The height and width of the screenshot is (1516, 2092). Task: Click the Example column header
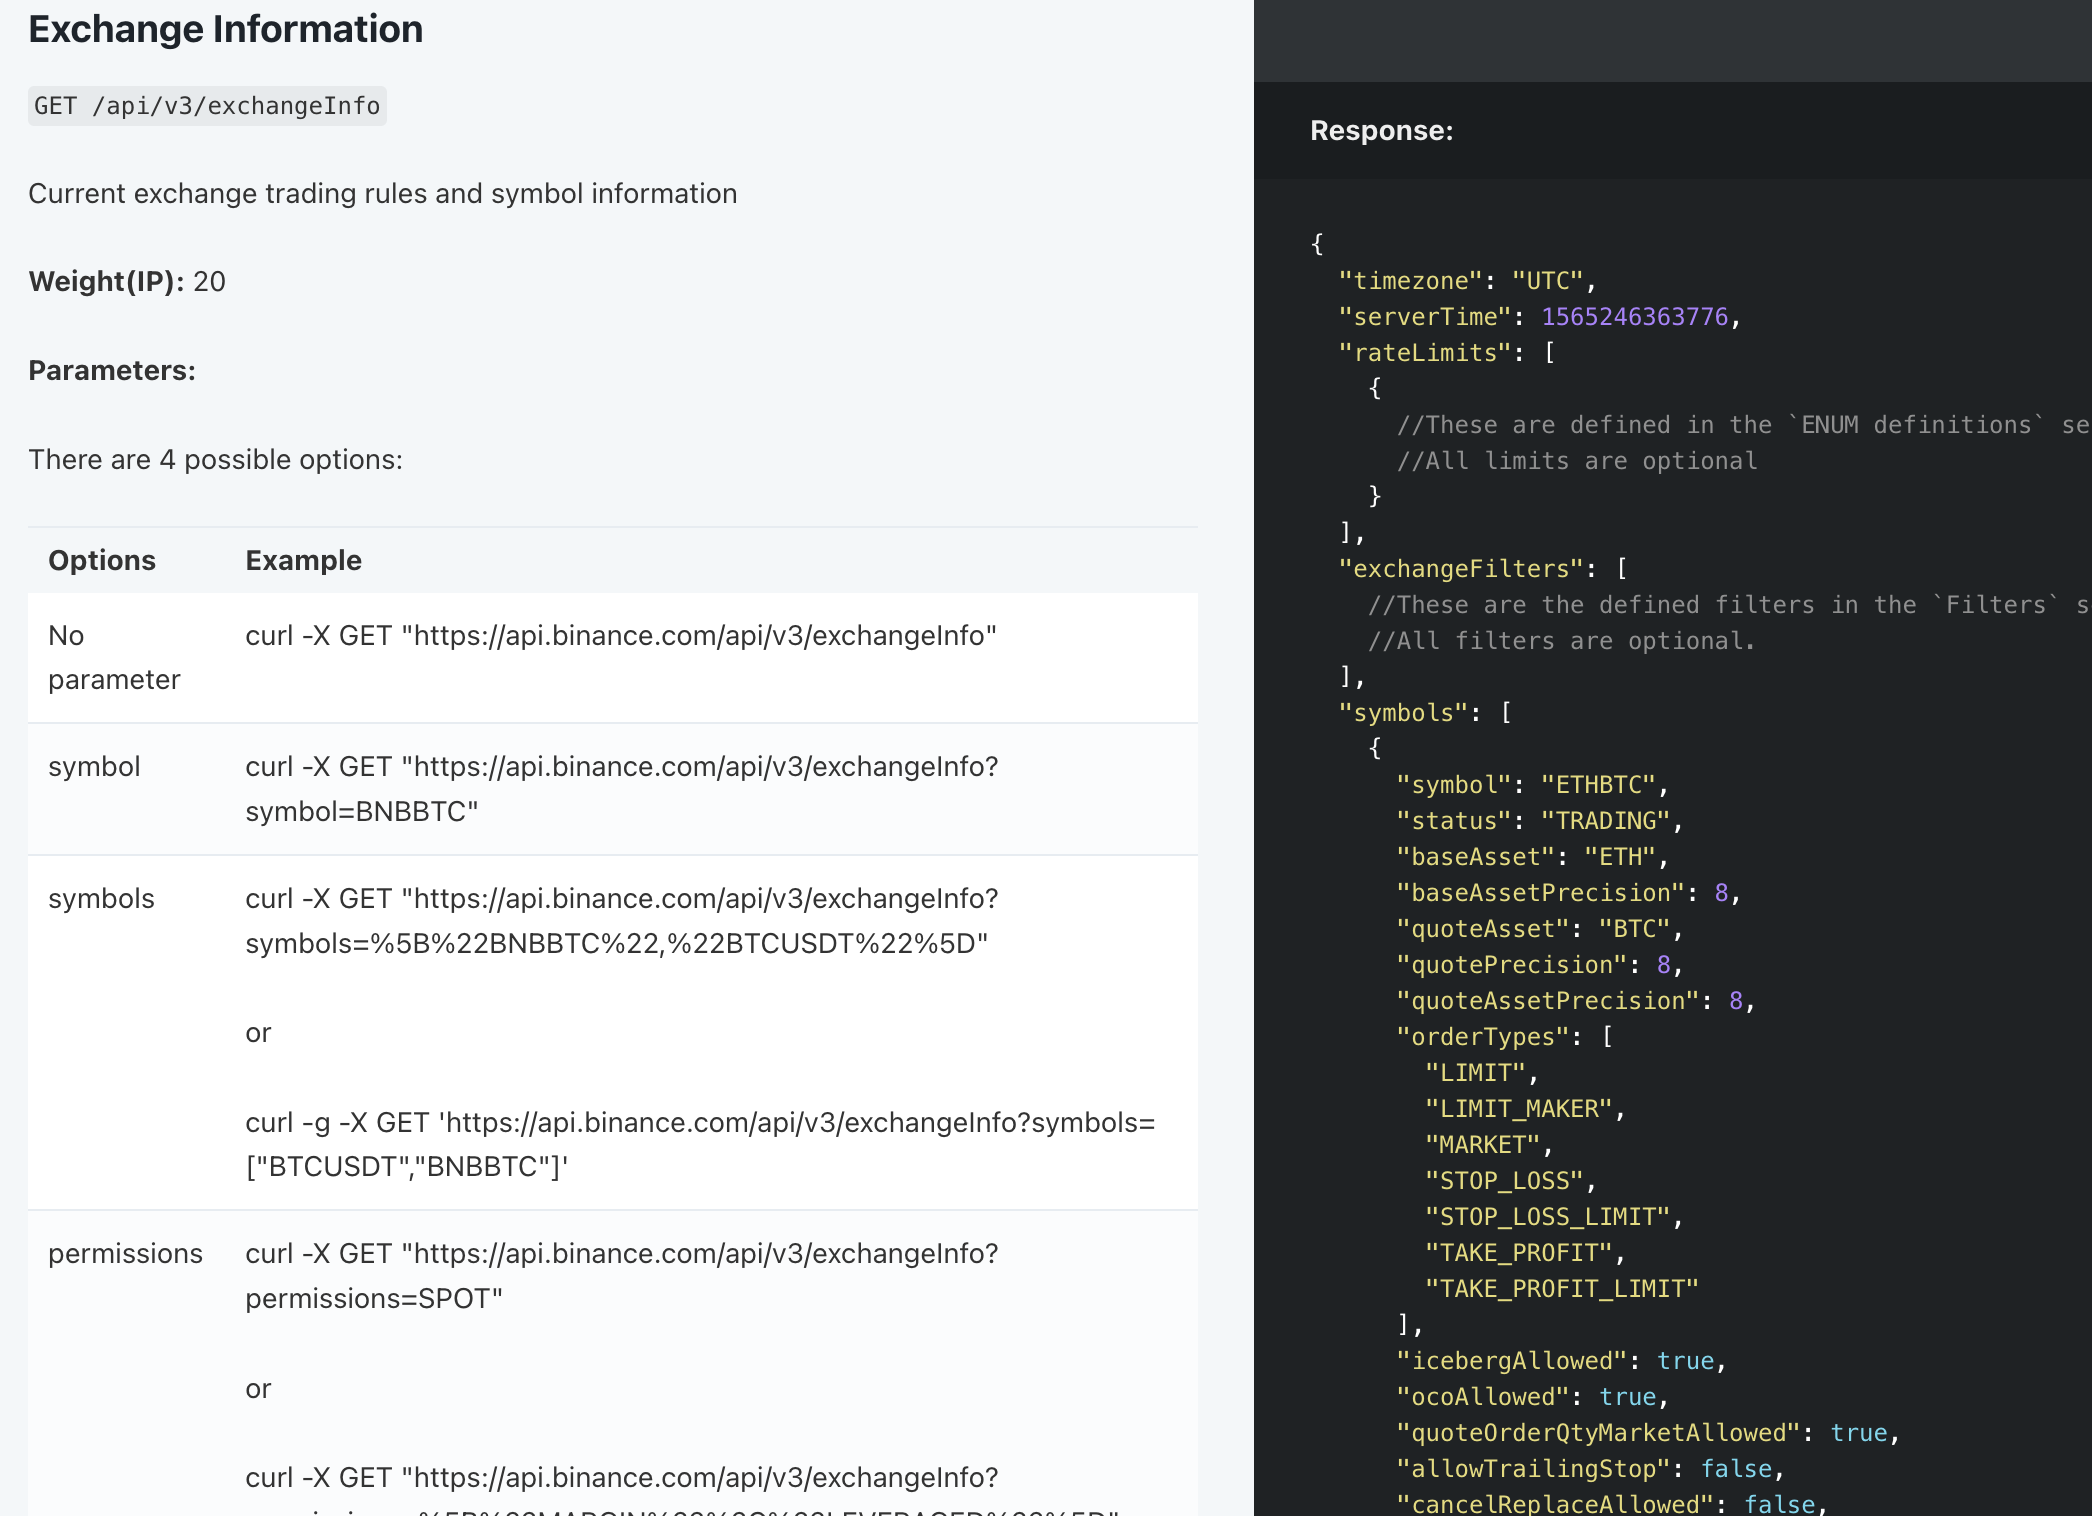[304, 561]
